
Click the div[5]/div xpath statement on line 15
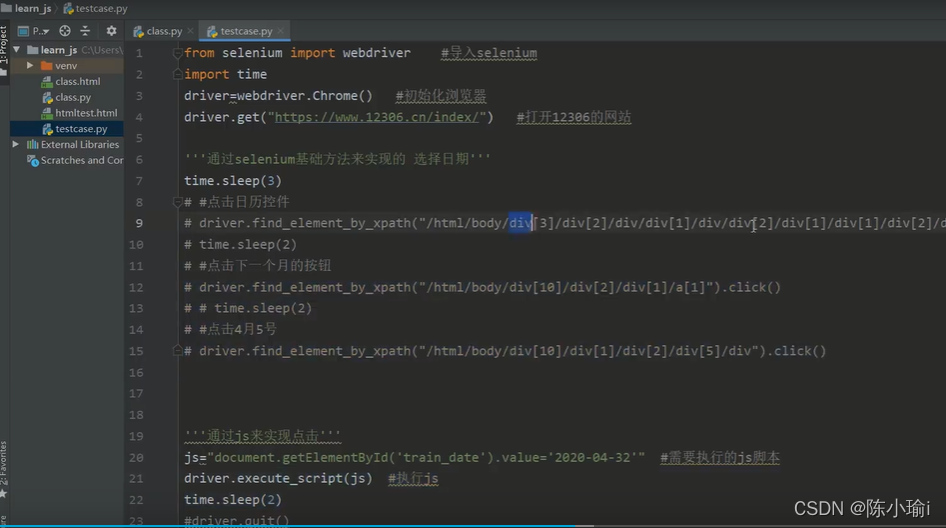(x=505, y=351)
